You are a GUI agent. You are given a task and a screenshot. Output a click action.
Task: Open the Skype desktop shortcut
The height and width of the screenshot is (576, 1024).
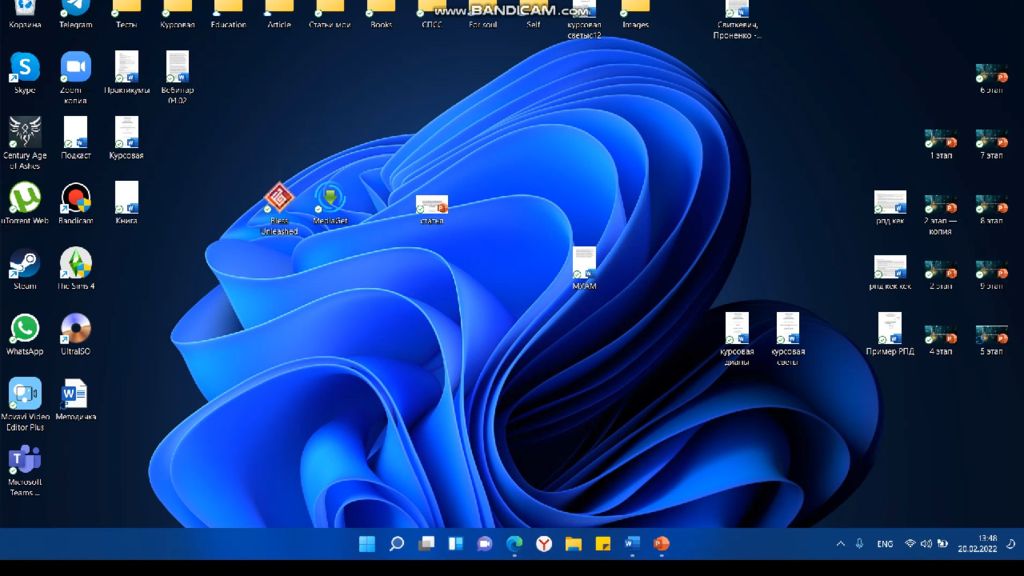pos(24,69)
